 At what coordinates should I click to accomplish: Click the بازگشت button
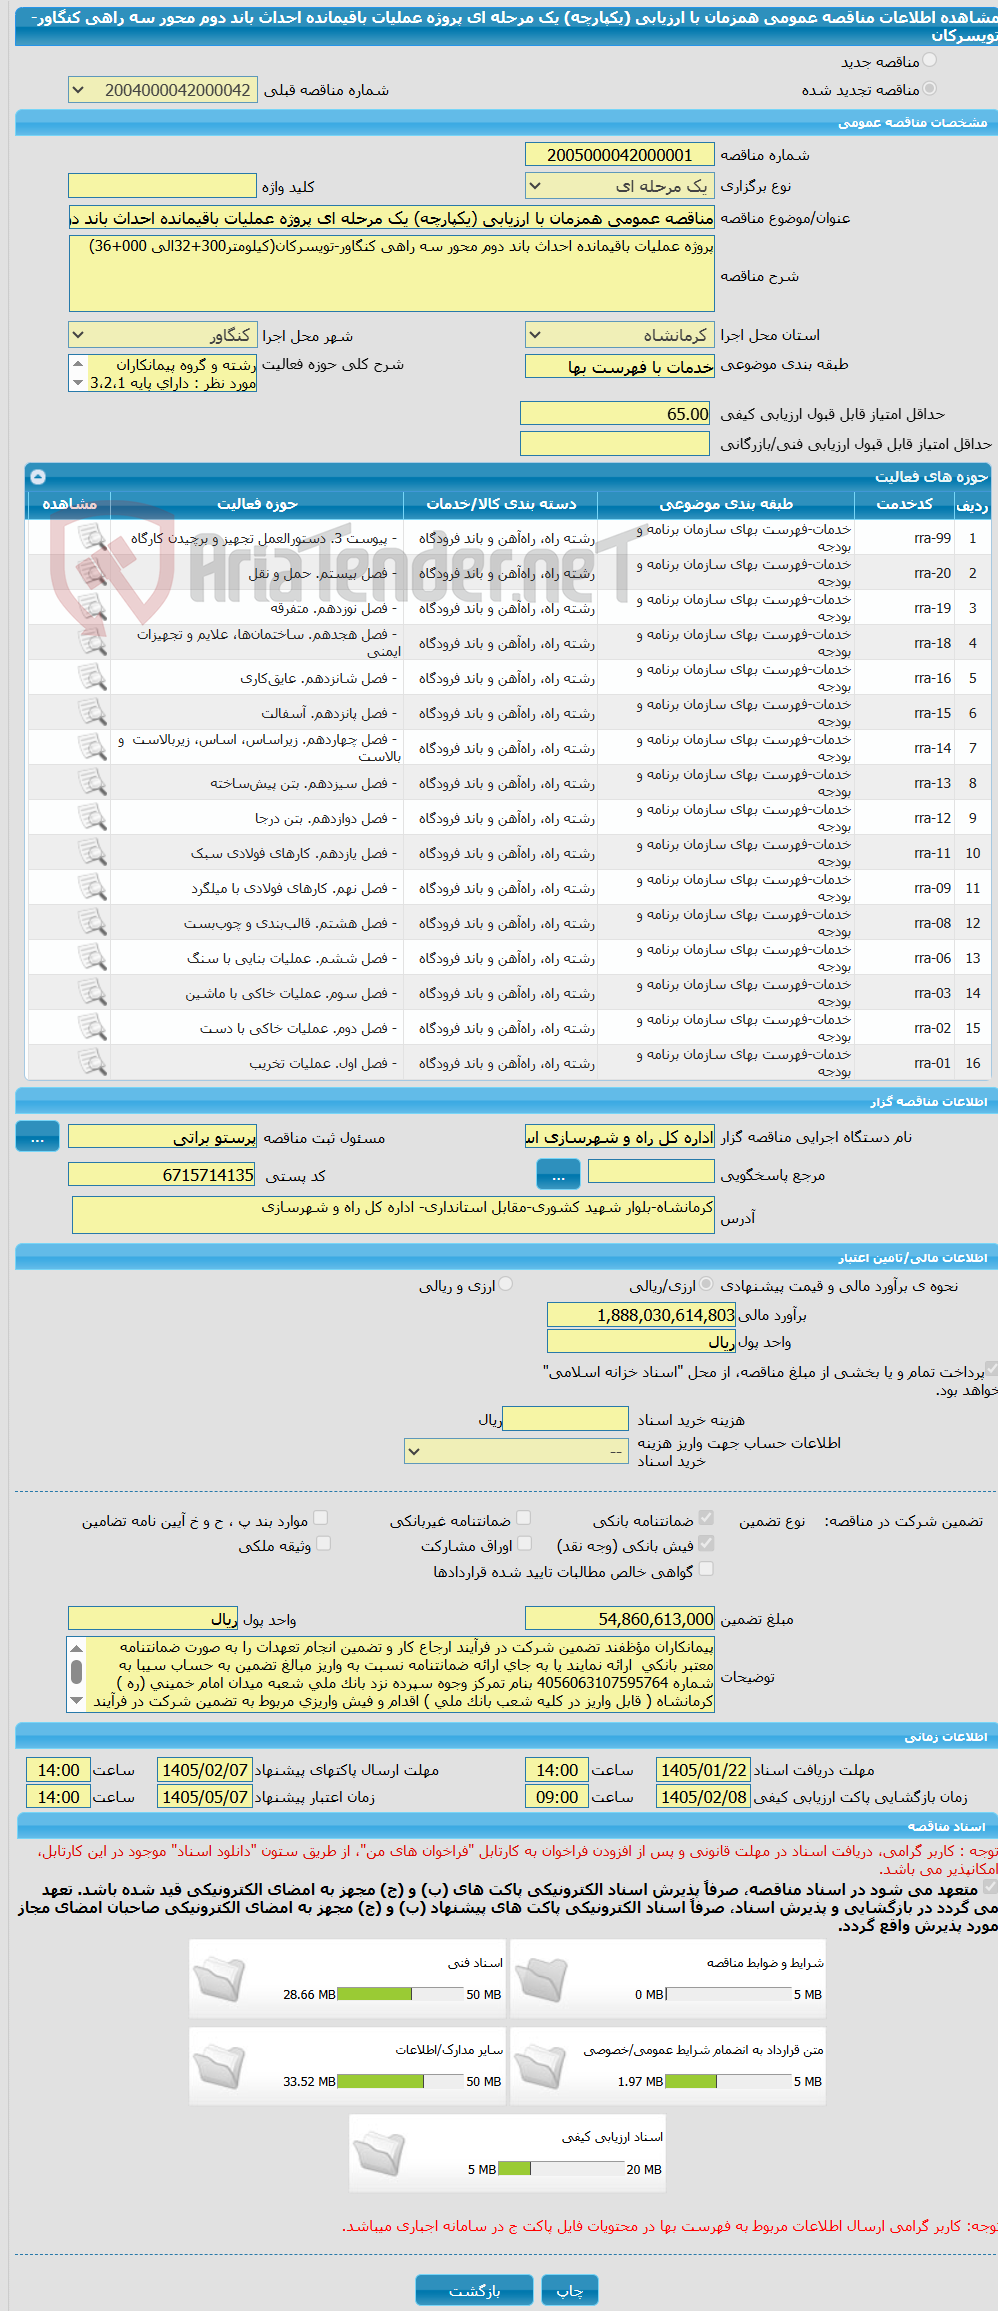pyautogui.click(x=475, y=2290)
